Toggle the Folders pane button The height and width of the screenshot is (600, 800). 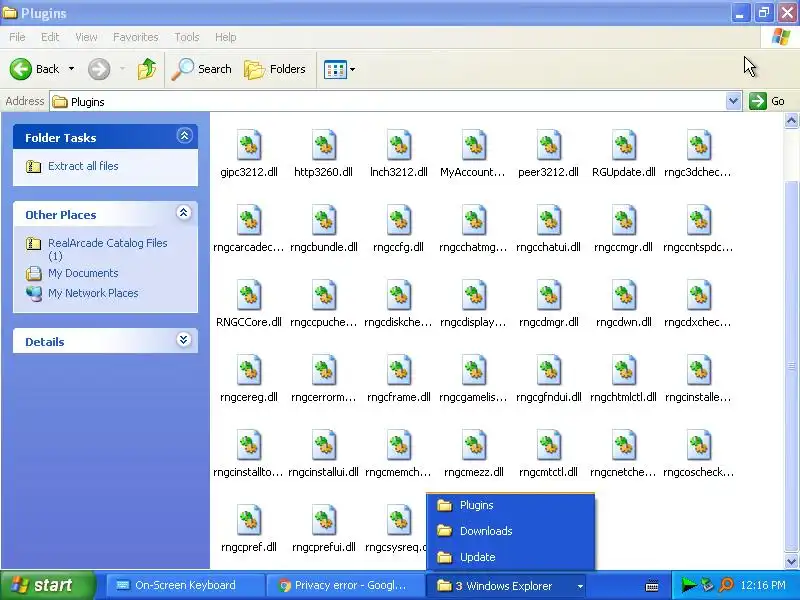coord(275,69)
